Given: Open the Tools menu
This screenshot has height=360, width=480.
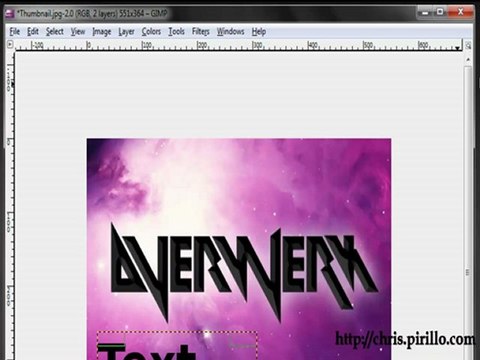Looking at the screenshot, I should click(176, 32).
